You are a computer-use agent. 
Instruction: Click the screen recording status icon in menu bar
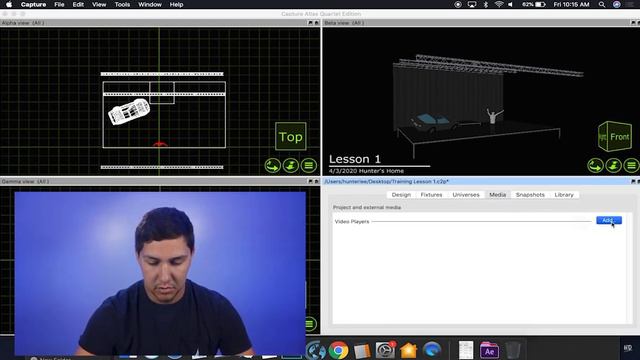click(x=458, y=4)
